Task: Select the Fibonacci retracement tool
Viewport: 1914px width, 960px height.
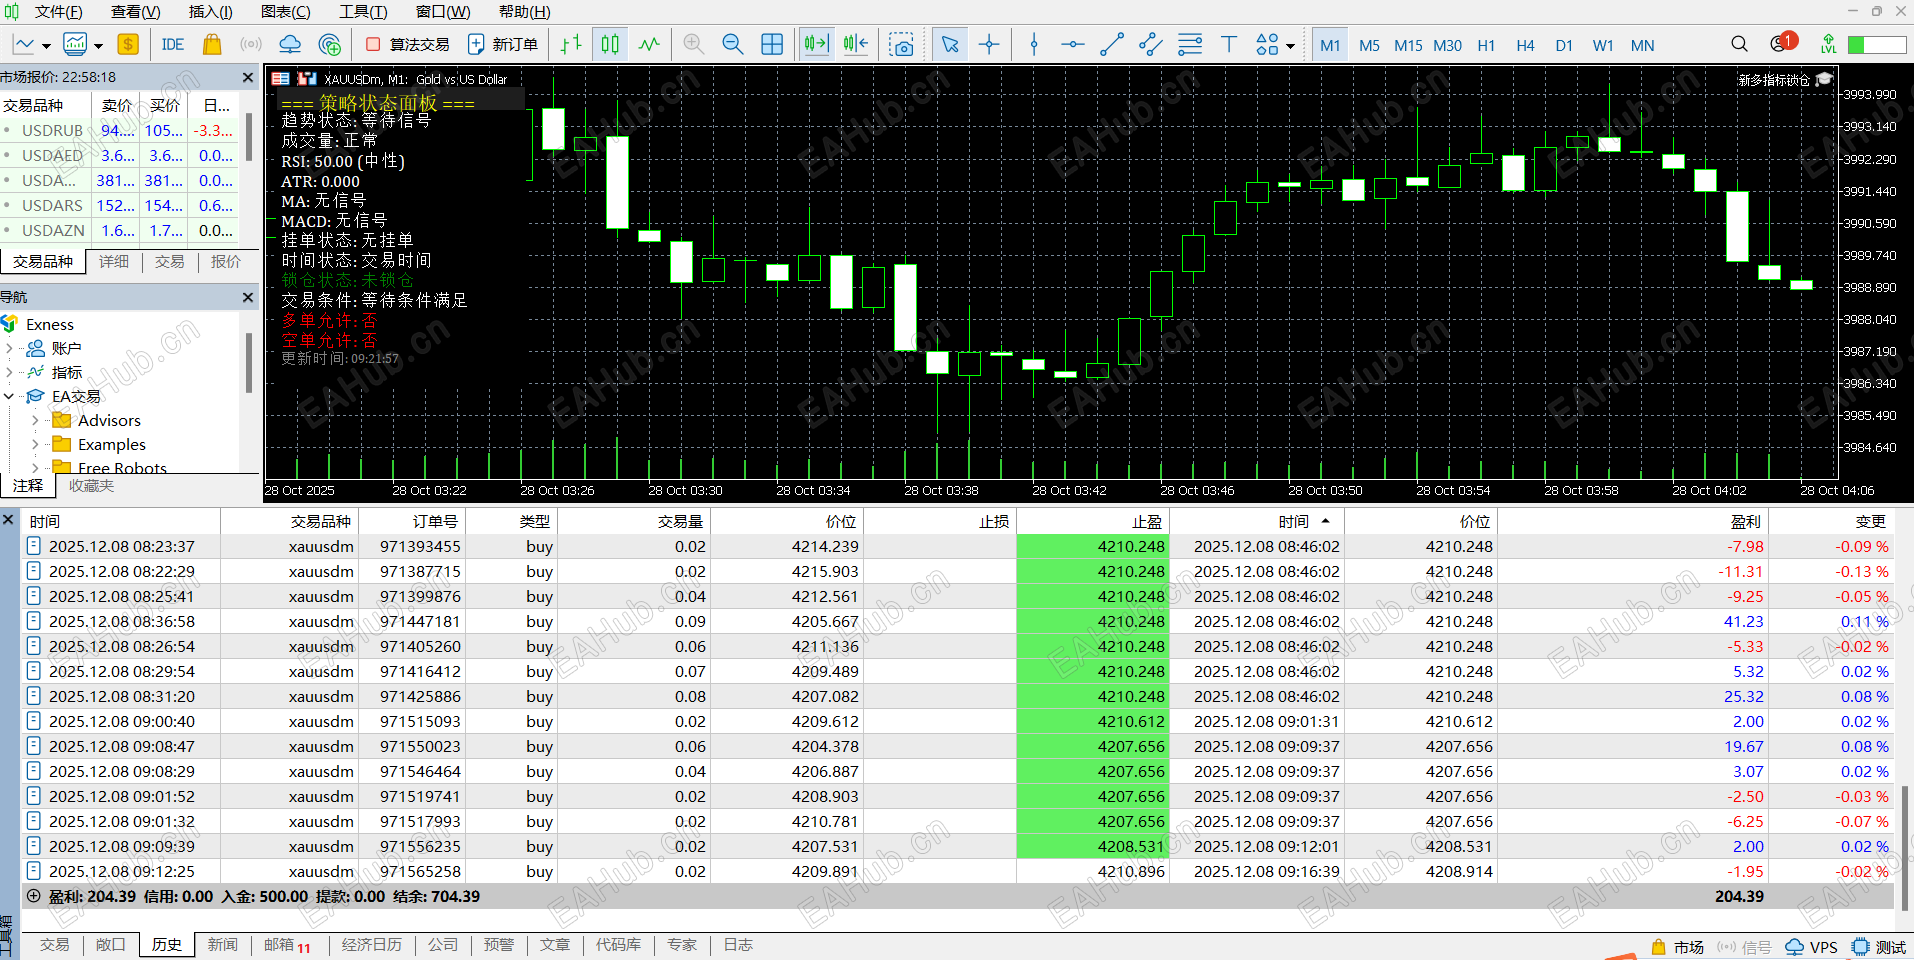Action: pyautogui.click(x=1190, y=44)
